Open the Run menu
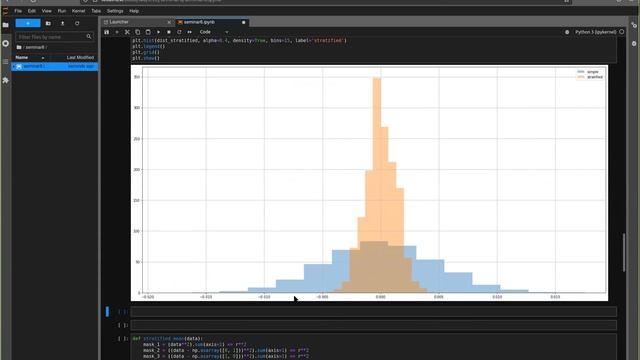Image resolution: width=640 pixels, height=360 pixels. (x=62, y=11)
